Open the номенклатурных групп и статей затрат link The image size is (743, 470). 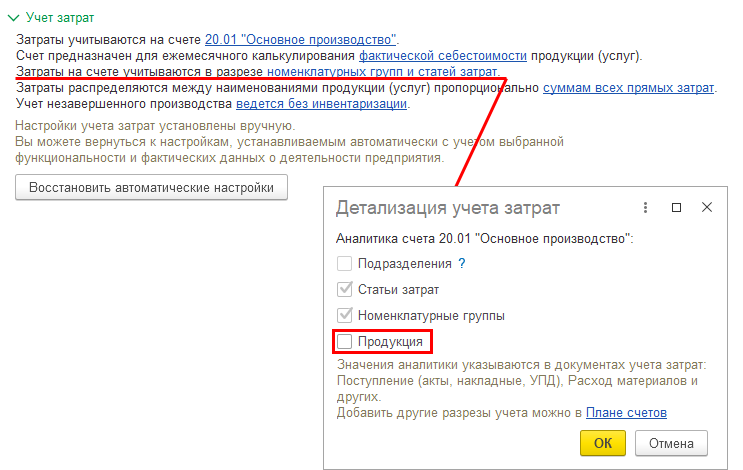coord(382,72)
